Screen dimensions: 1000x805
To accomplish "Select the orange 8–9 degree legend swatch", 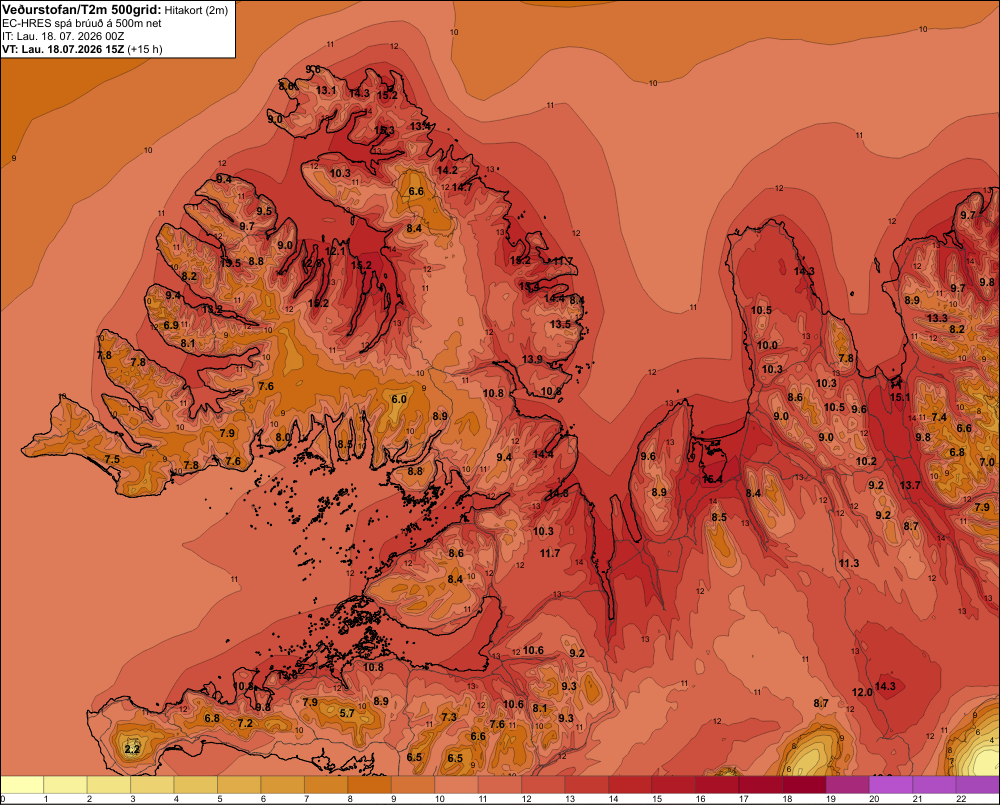I will pos(369,785).
